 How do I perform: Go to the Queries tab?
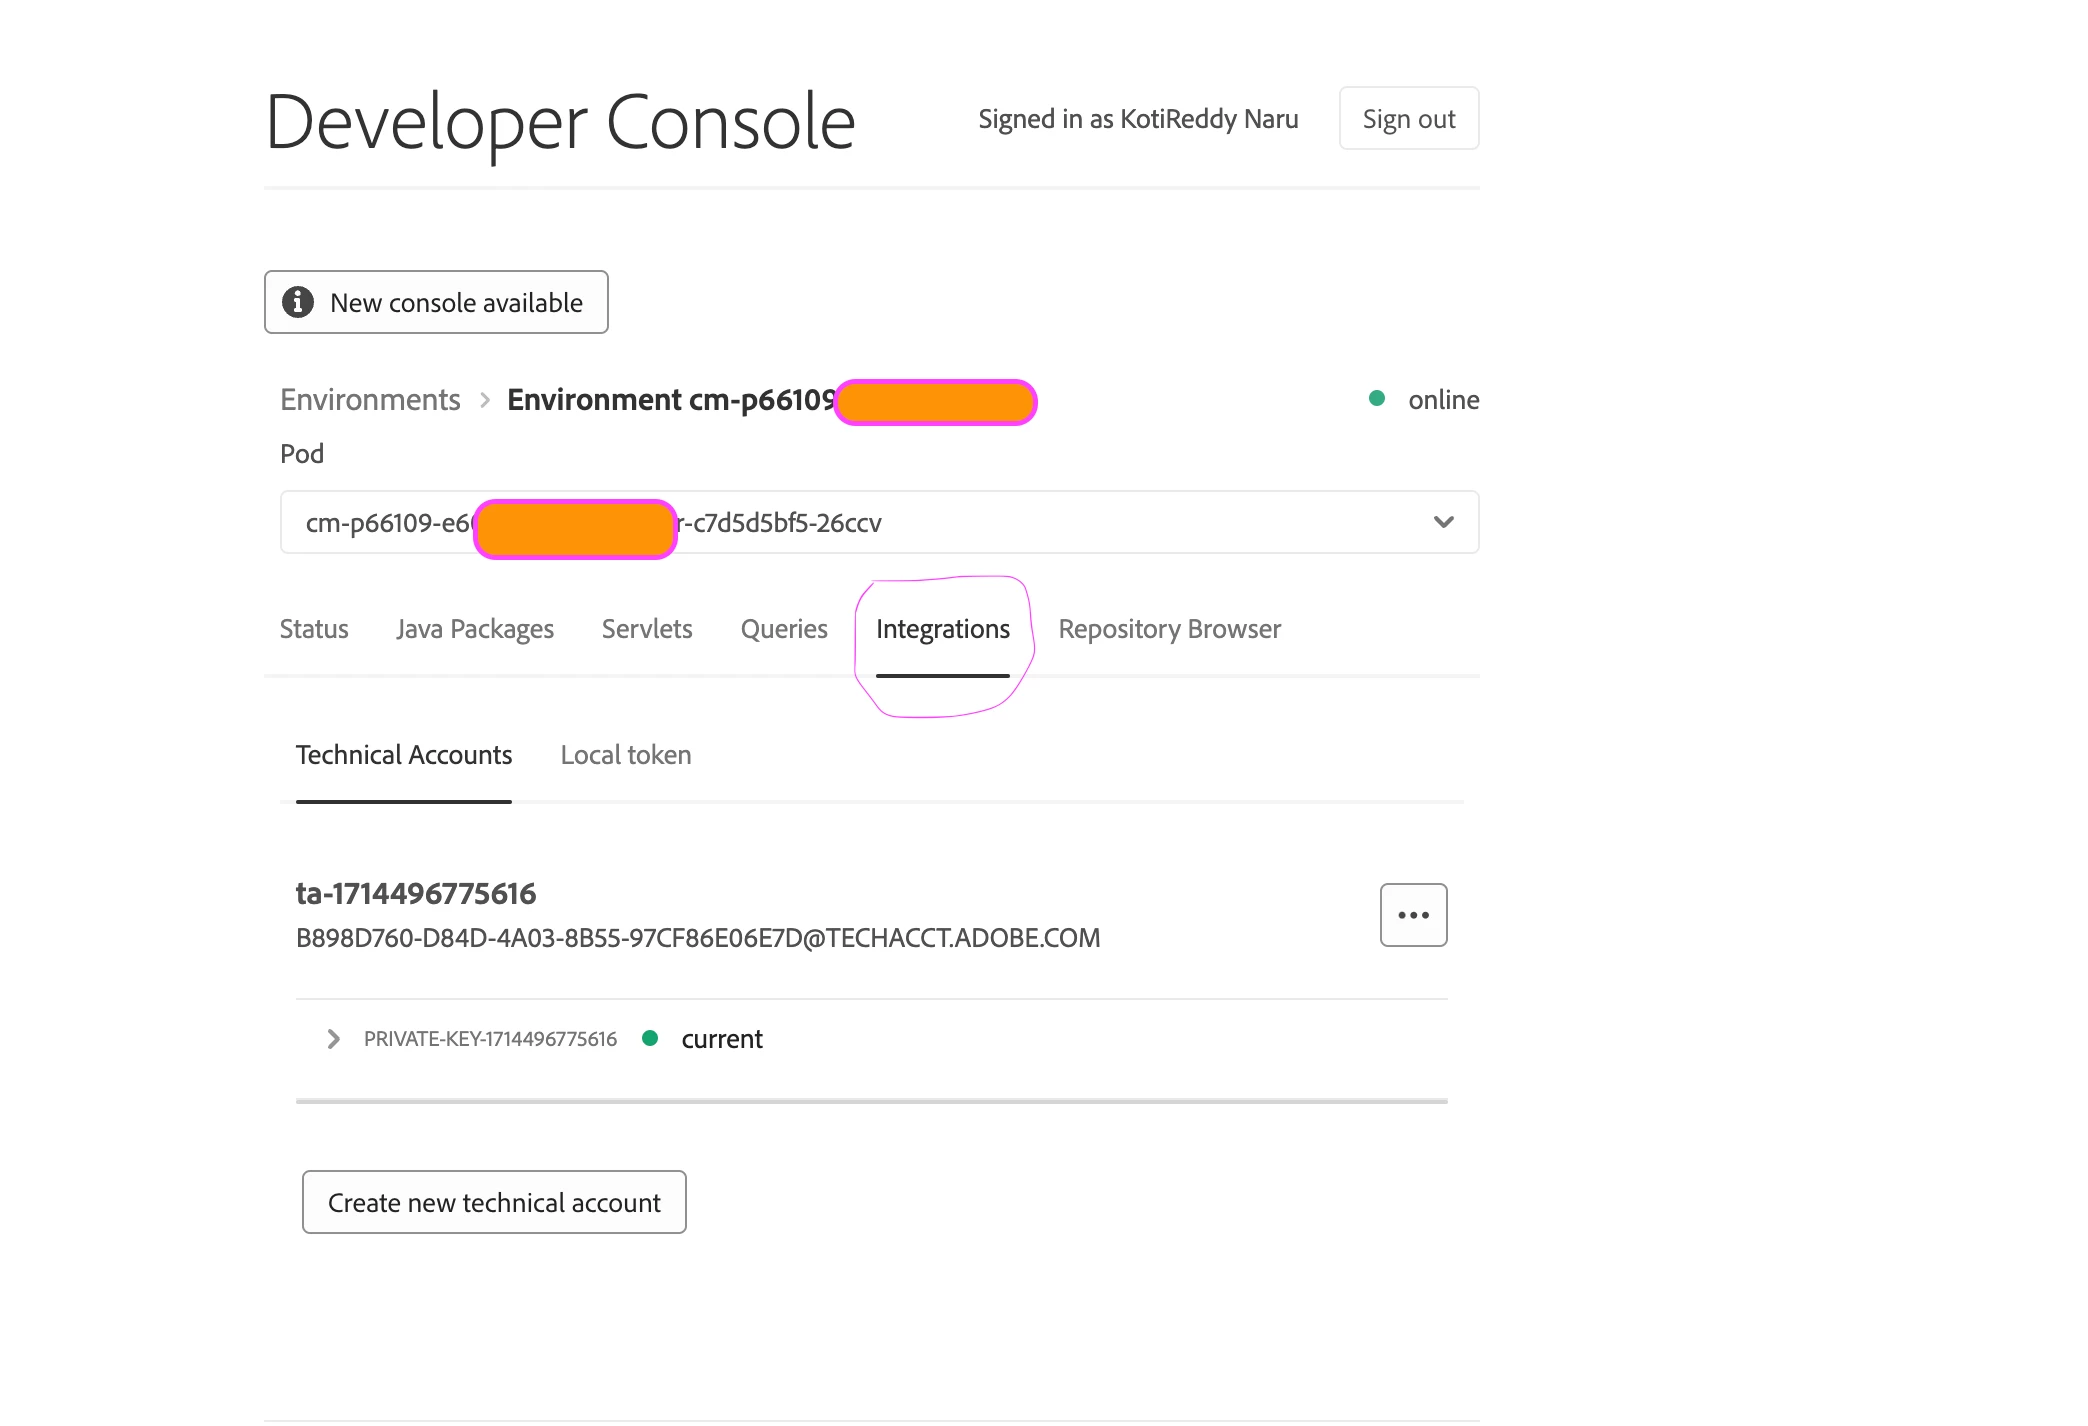pos(784,629)
